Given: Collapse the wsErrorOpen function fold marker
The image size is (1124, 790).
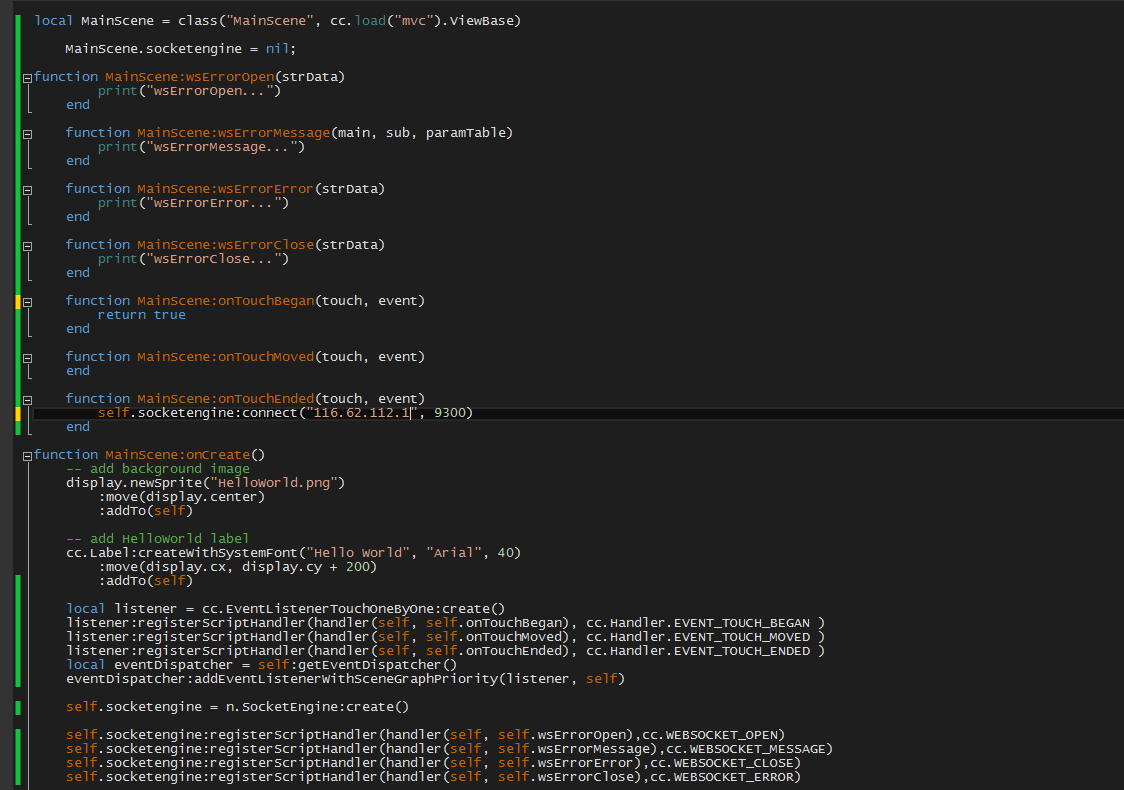Looking at the screenshot, I should point(27,77).
